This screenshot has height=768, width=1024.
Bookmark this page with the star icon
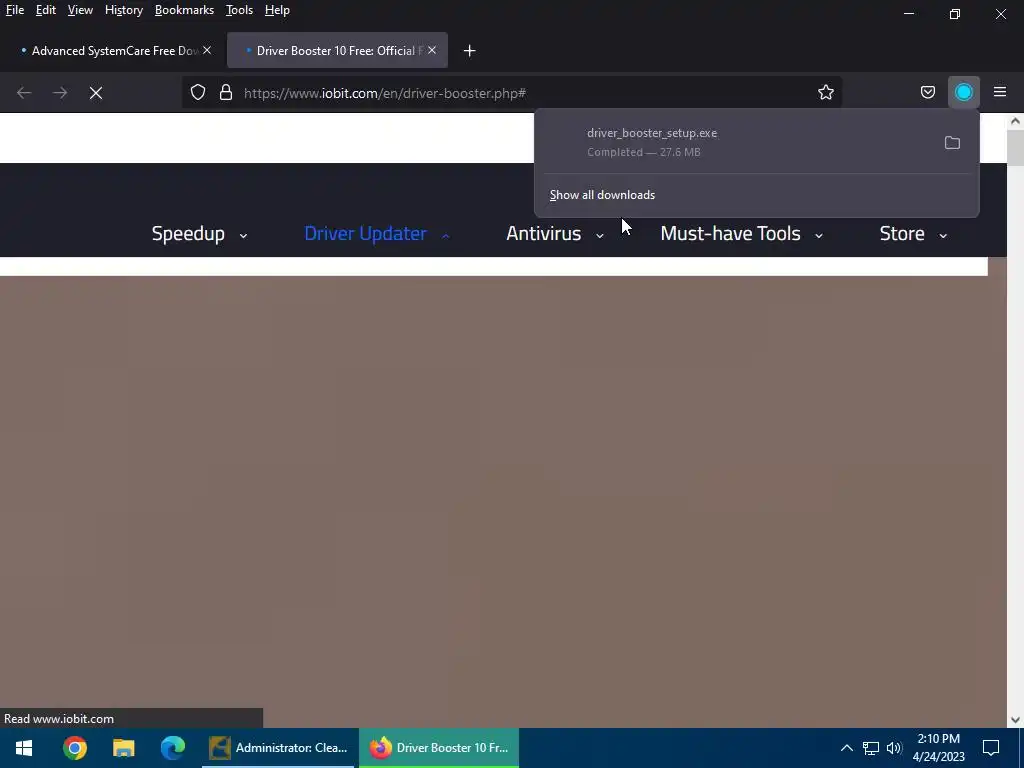point(825,93)
